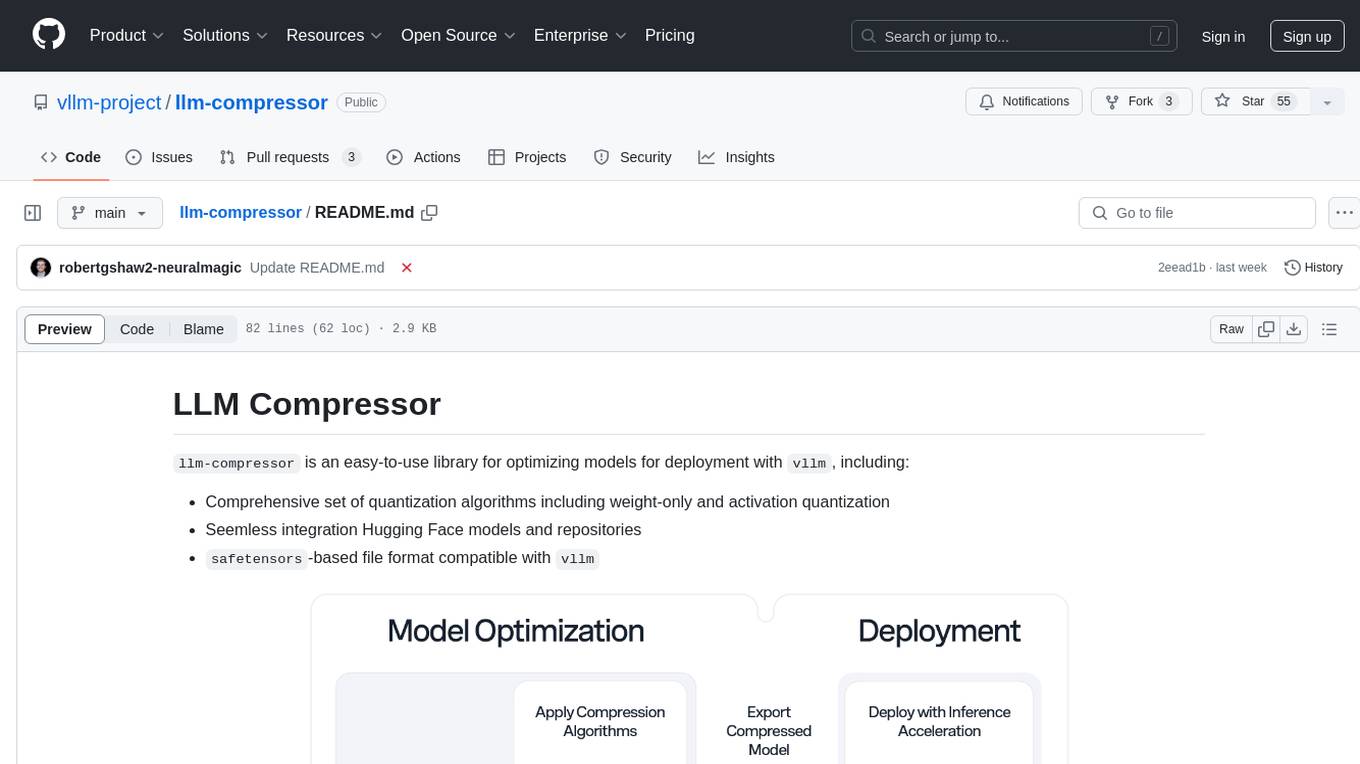Expand the Resources menu

(334, 35)
